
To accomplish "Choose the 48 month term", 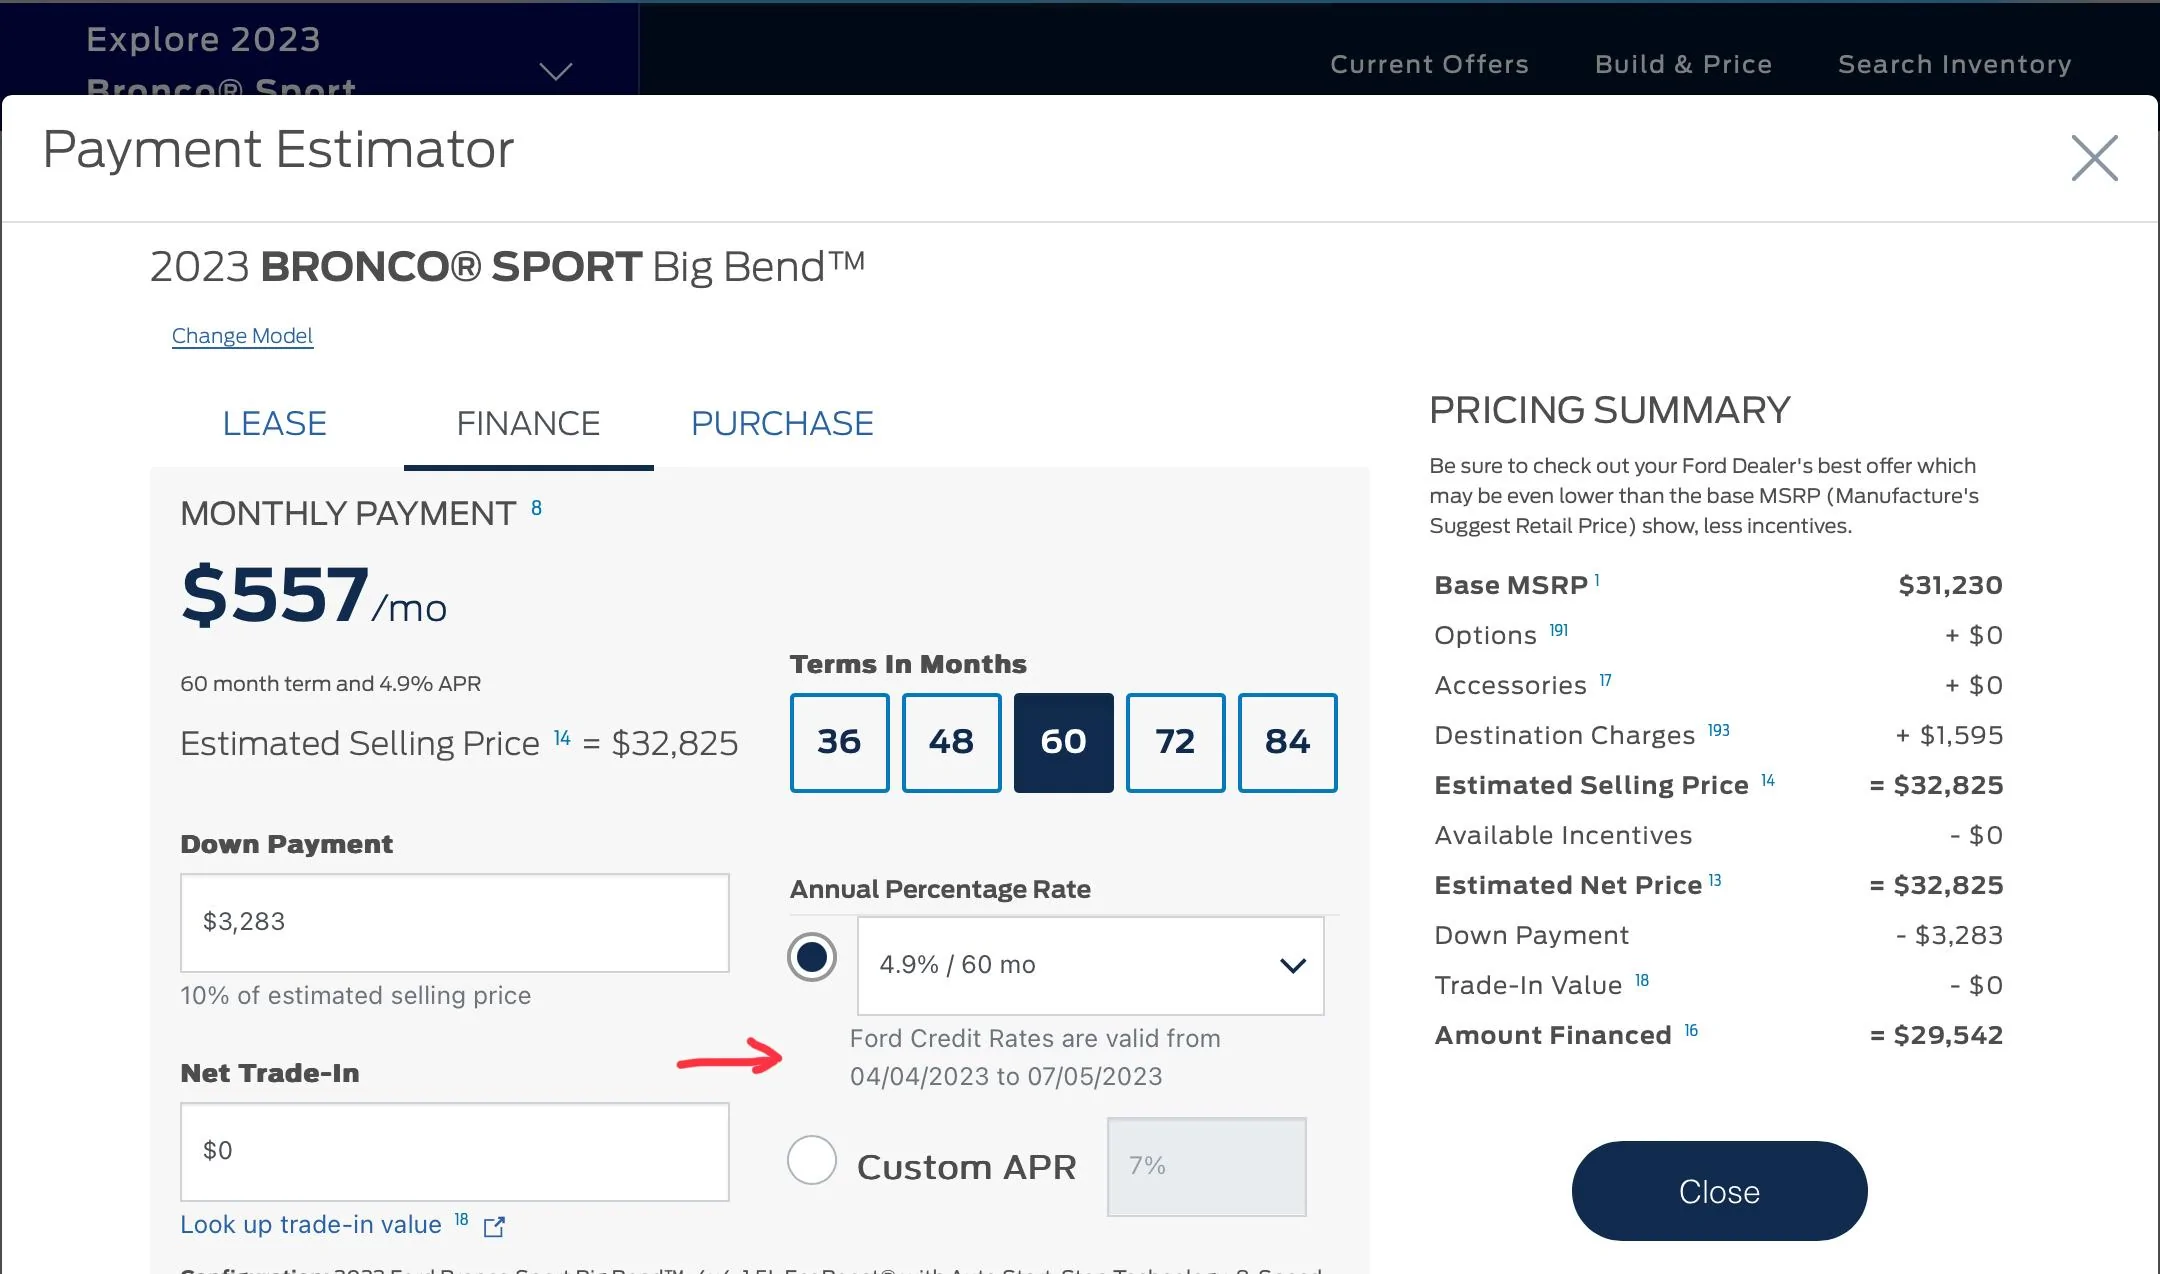I will [951, 742].
